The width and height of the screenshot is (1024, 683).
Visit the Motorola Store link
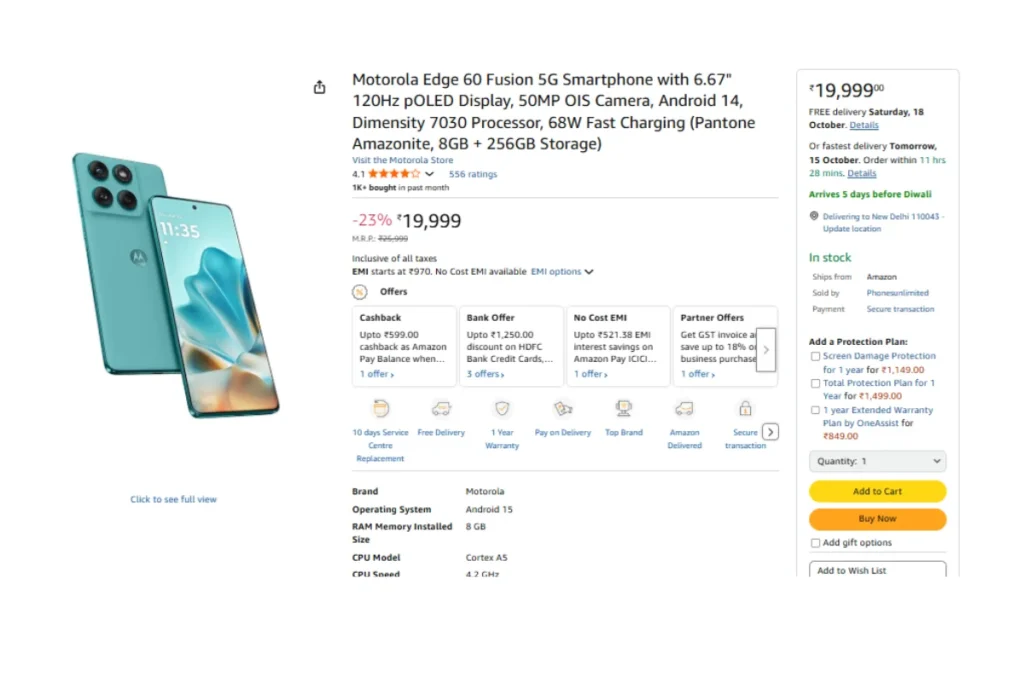(x=402, y=160)
